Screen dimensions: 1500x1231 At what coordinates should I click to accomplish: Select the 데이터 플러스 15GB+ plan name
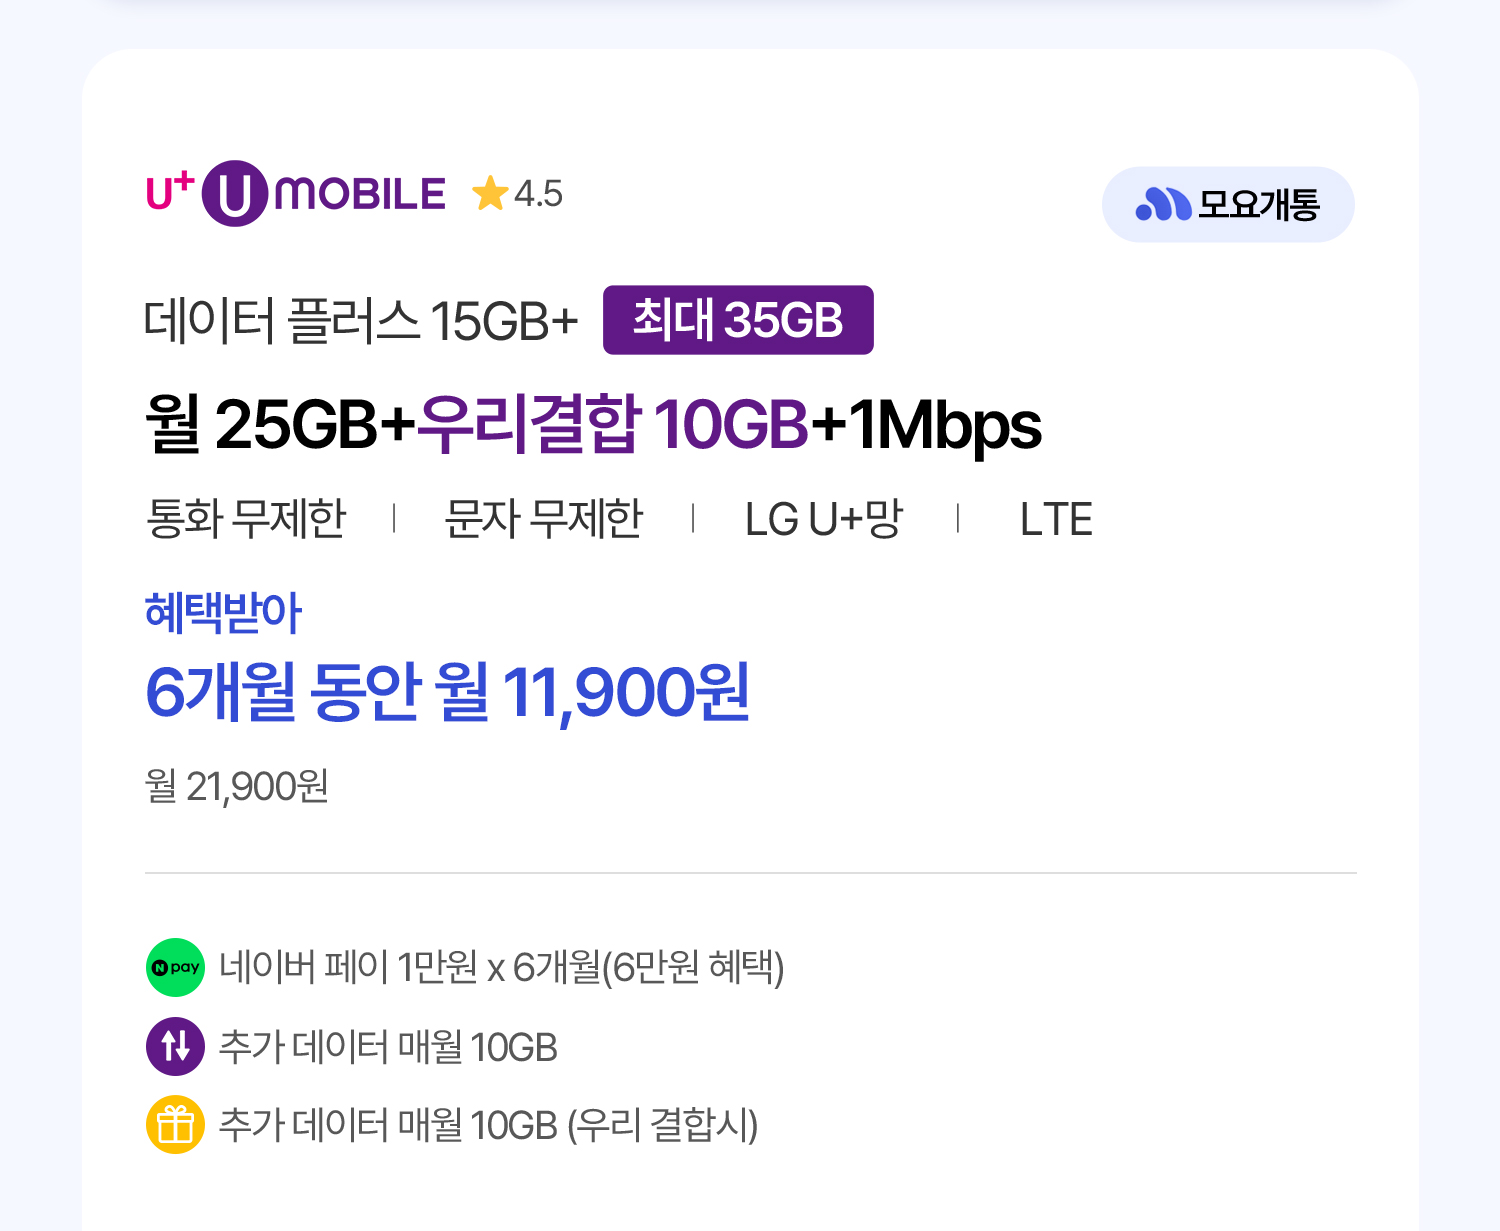[361, 321]
